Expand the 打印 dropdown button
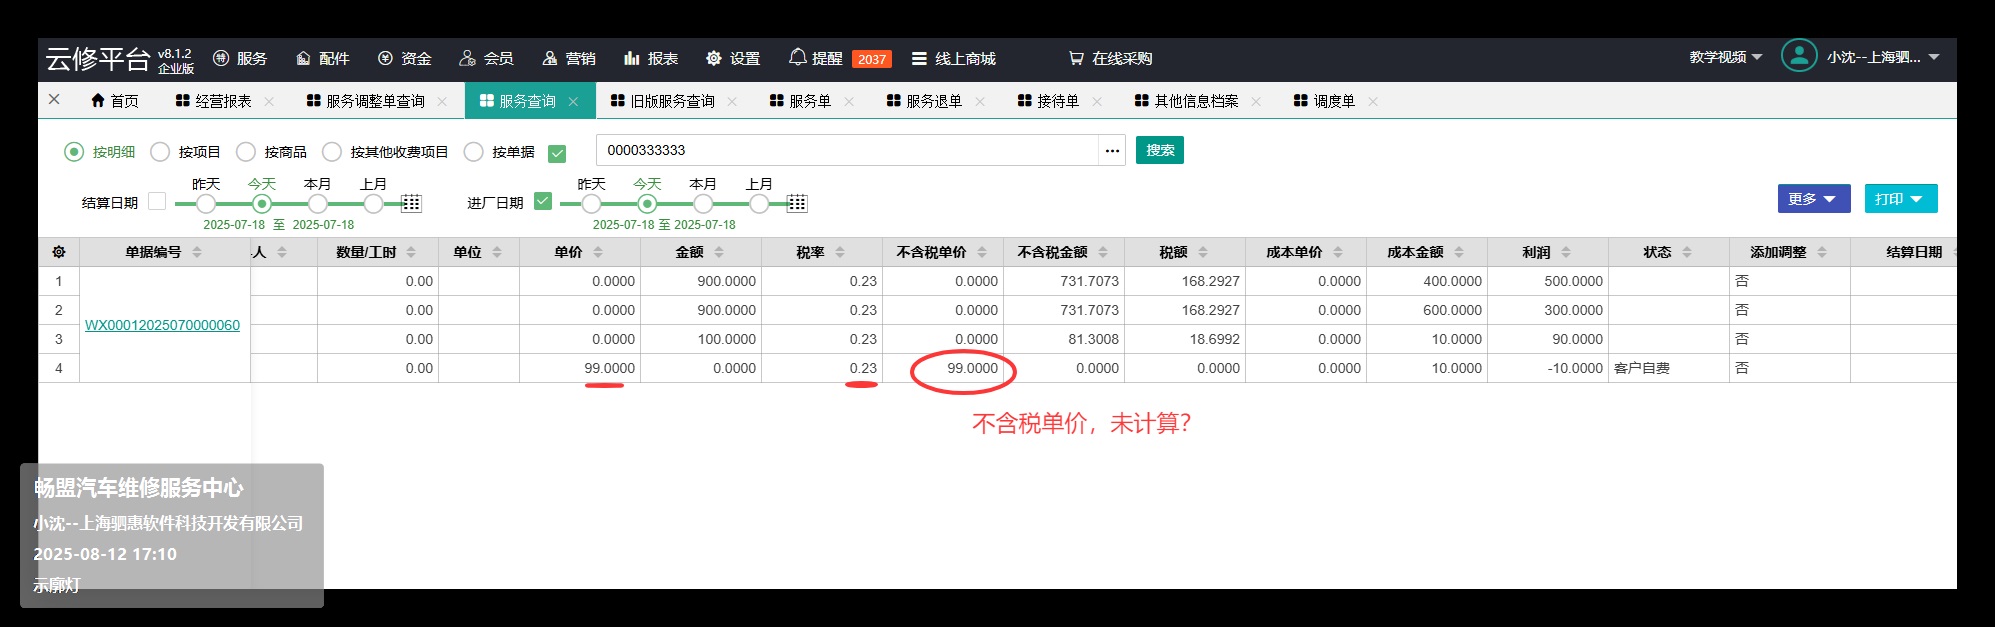The width and height of the screenshot is (1995, 627). click(1900, 199)
